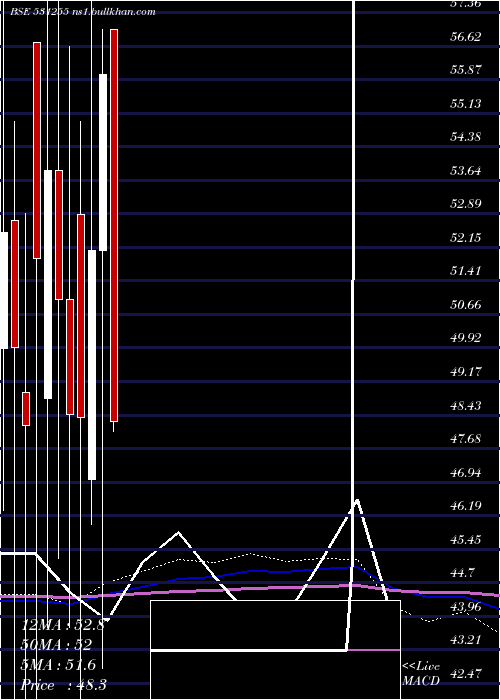The image size is (500, 700).
Task: Click the 45.45 price axis label
Action: click(466, 540)
